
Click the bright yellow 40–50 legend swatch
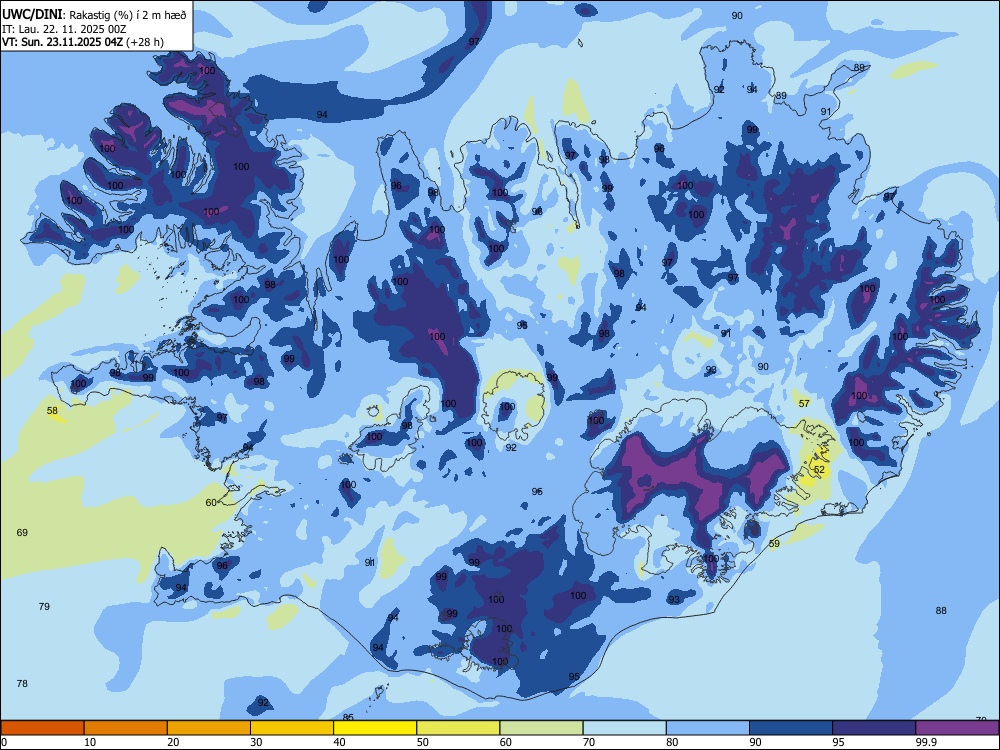click(x=375, y=728)
